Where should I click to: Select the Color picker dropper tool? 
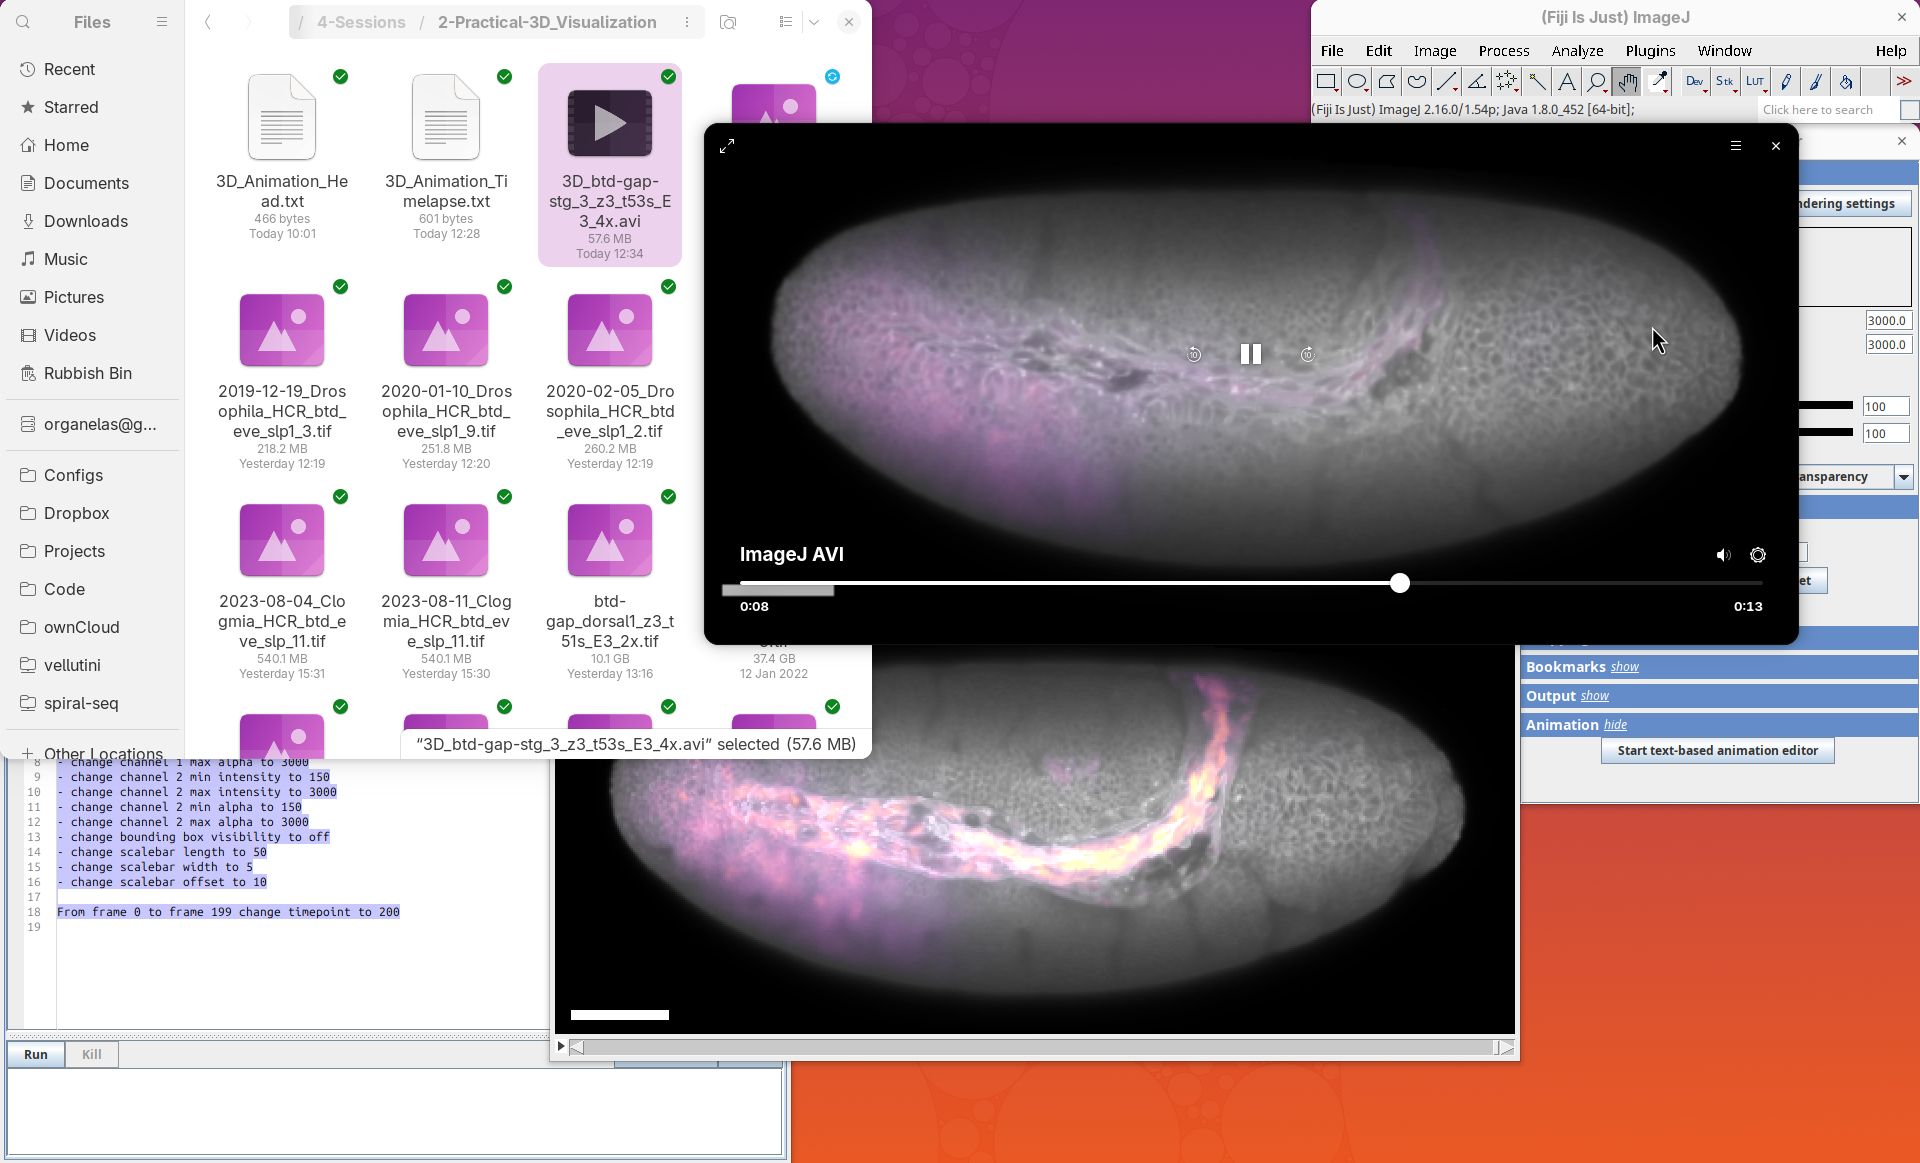click(x=1659, y=82)
